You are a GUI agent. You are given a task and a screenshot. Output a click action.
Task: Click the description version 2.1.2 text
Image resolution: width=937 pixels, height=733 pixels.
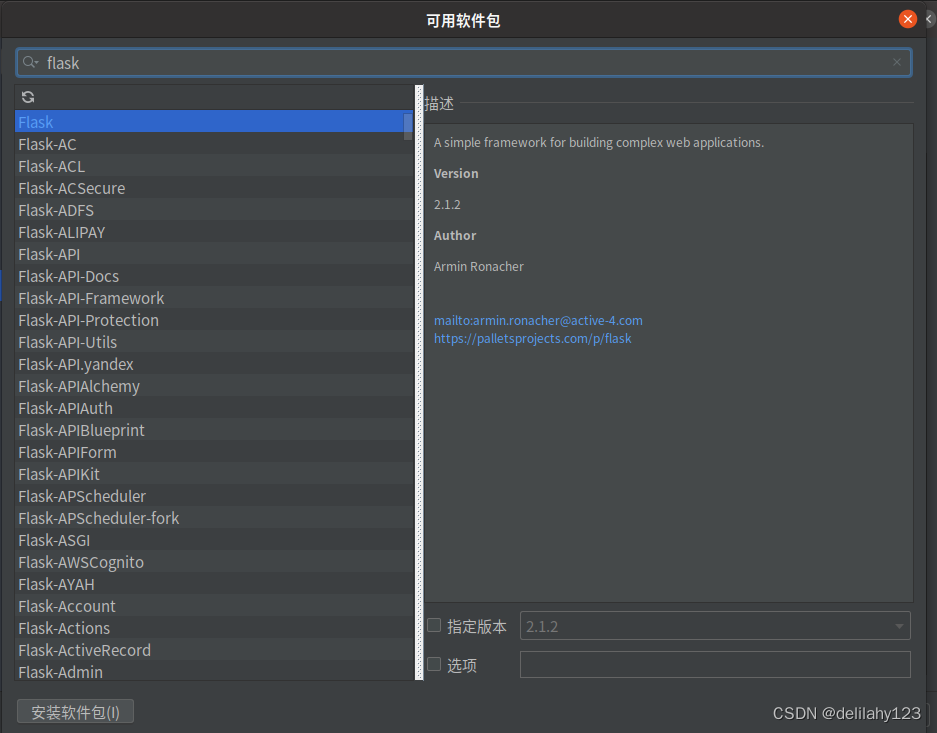pos(447,204)
